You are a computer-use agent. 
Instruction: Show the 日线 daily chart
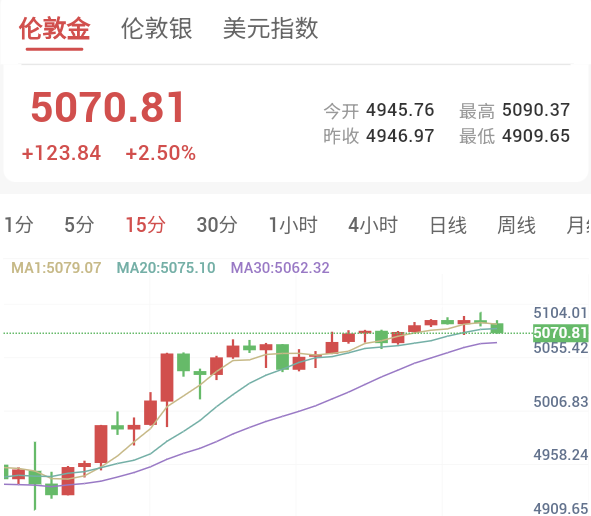[448, 225]
